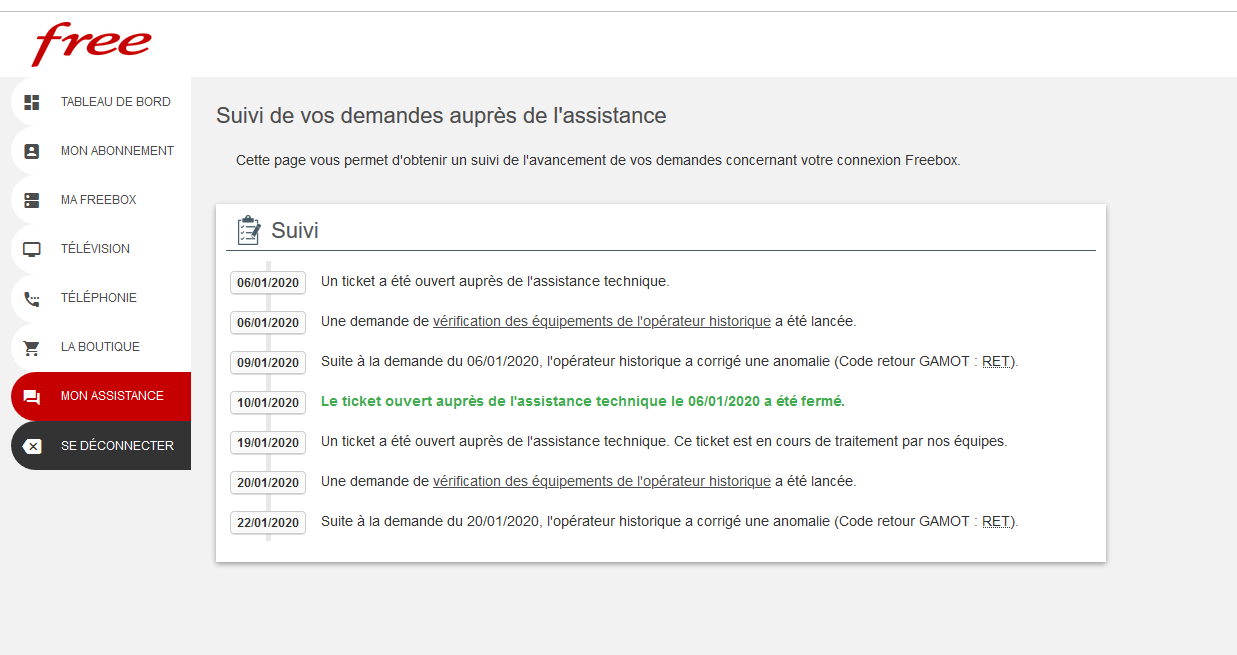Open the TÉLÉPHONIE section
Screen dimensions: 1237x655
click(101, 298)
